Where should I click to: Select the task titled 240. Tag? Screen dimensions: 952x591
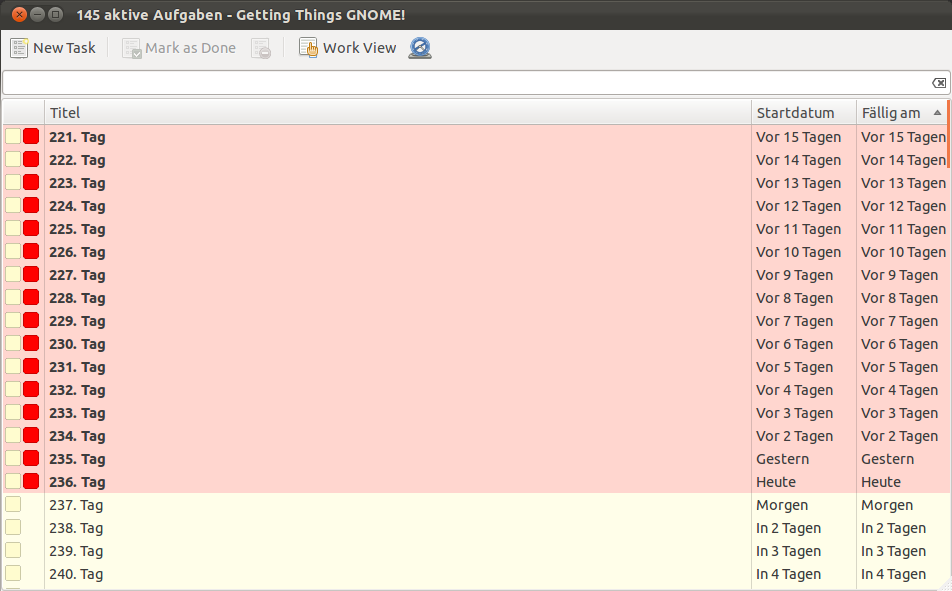(x=76, y=574)
